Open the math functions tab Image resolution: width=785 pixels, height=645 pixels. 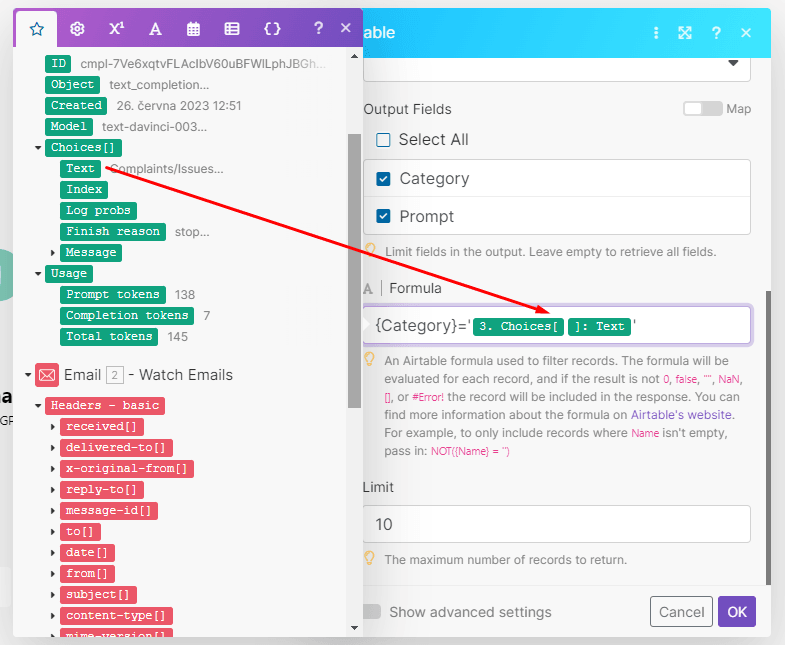pos(116,29)
